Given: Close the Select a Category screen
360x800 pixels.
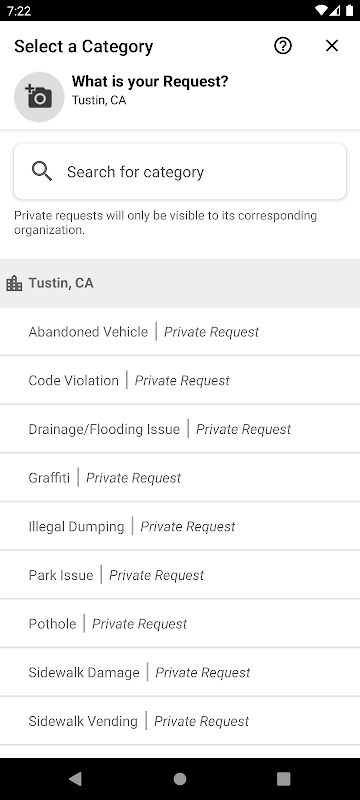Looking at the screenshot, I should [x=332, y=46].
